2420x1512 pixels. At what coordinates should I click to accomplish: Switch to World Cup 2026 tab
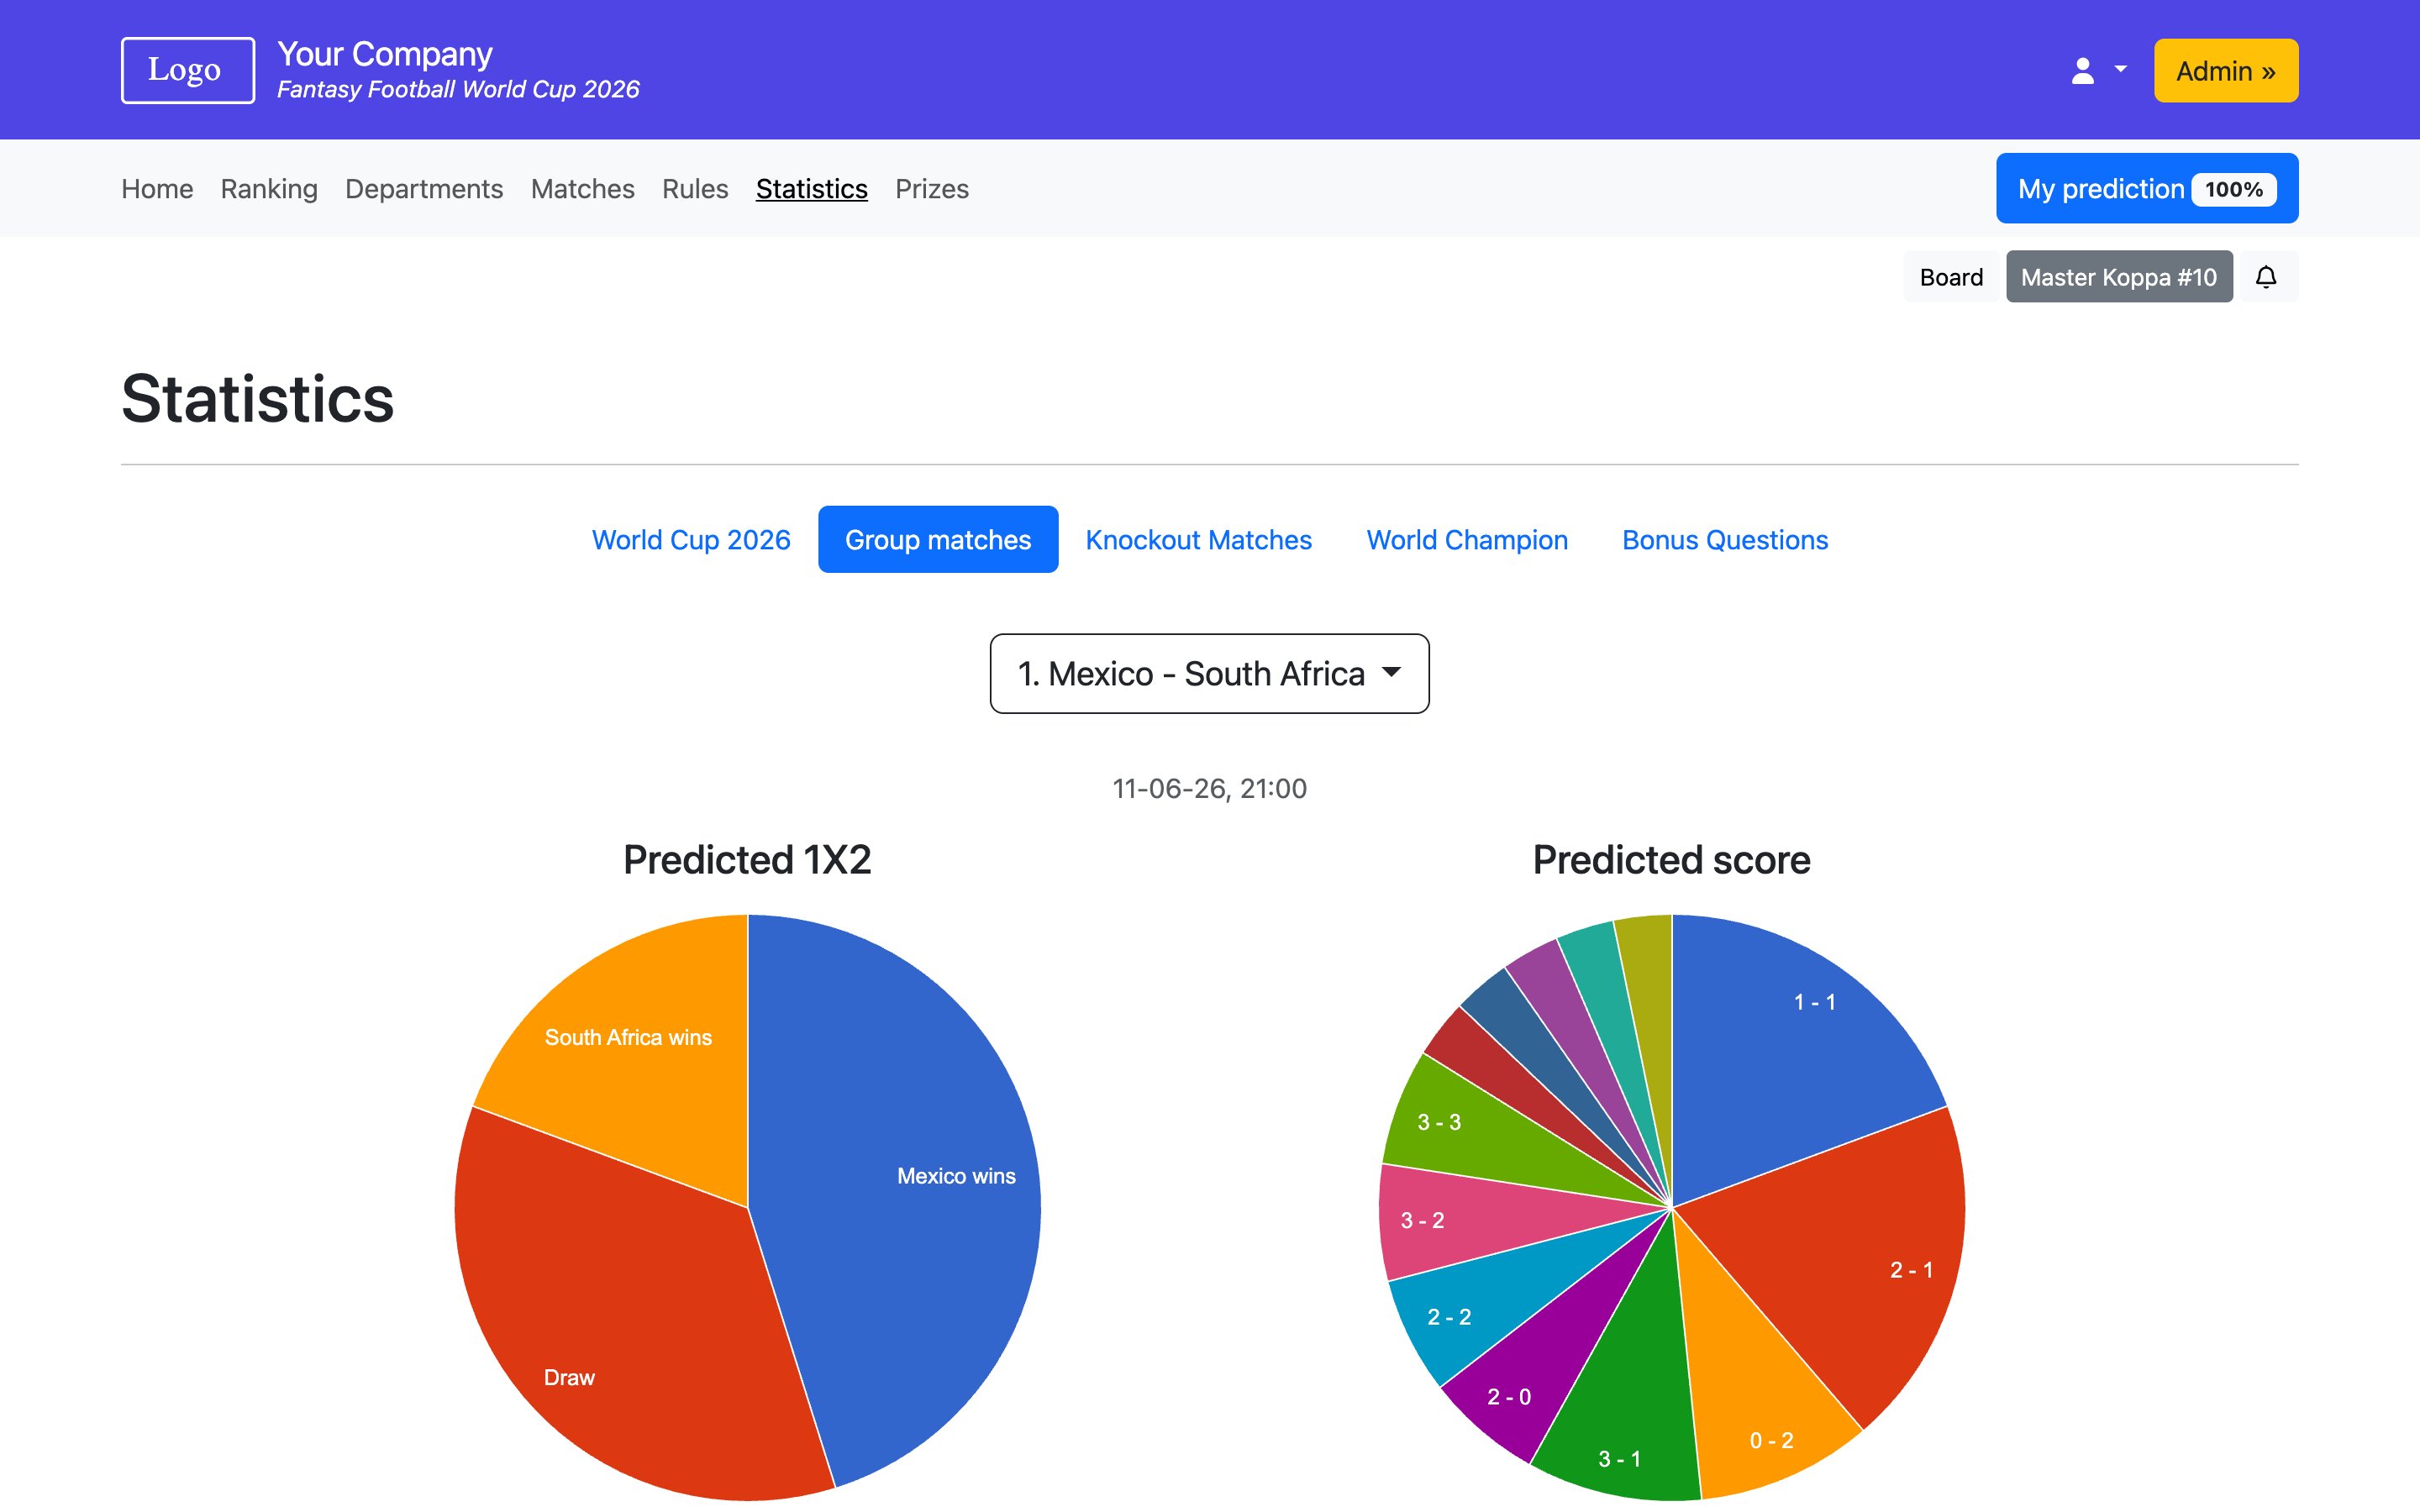(691, 540)
